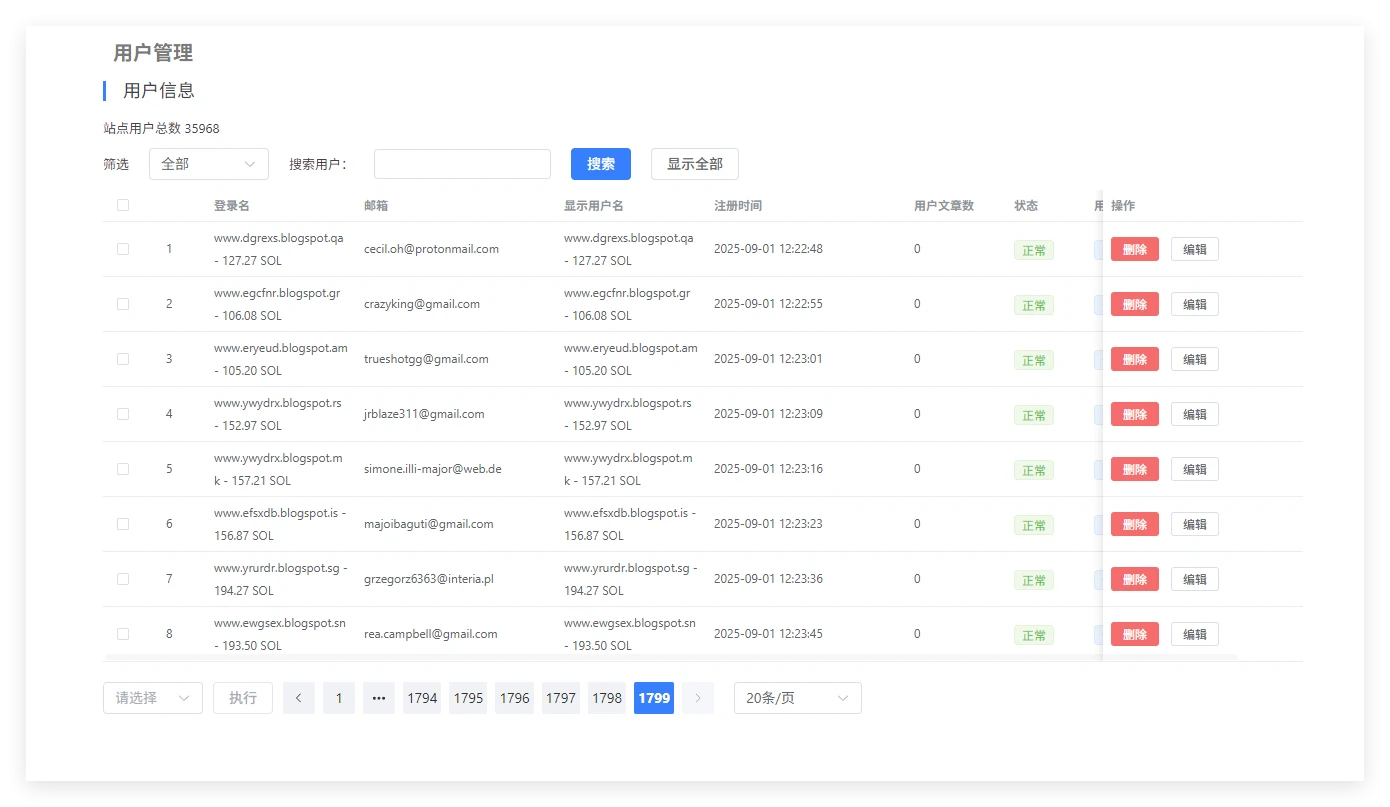Viewport: 1390px width, 807px height.
Task: Go to page 1794
Action: pos(422,698)
